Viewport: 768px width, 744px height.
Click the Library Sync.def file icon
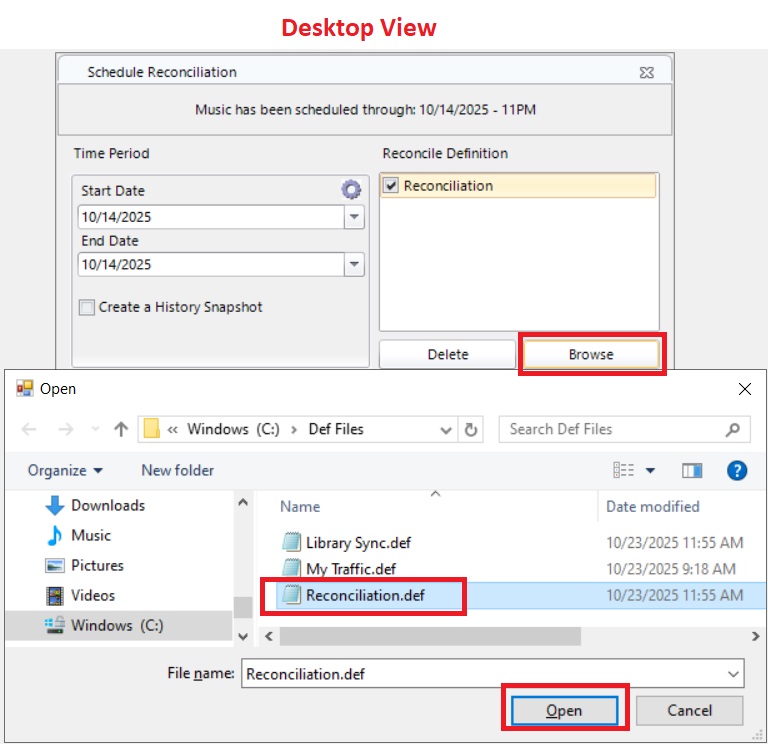pyautogui.click(x=291, y=542)
